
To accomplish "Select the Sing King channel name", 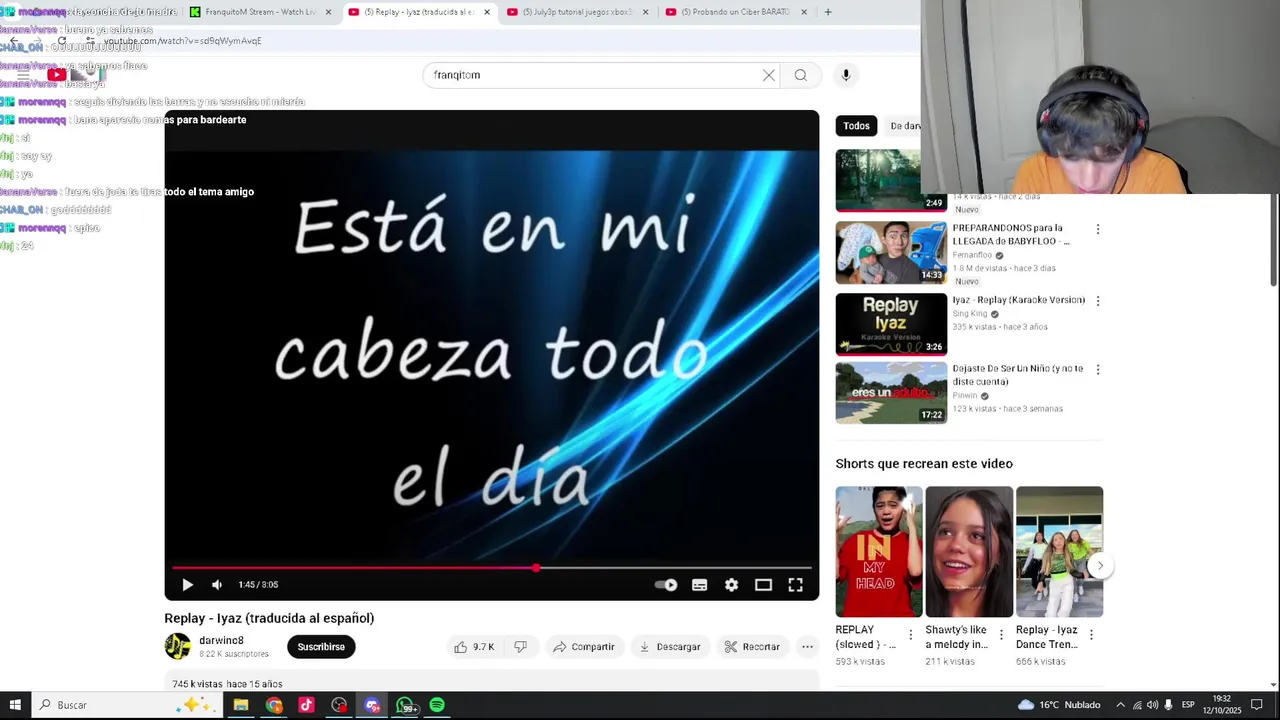I will point(970,314).
